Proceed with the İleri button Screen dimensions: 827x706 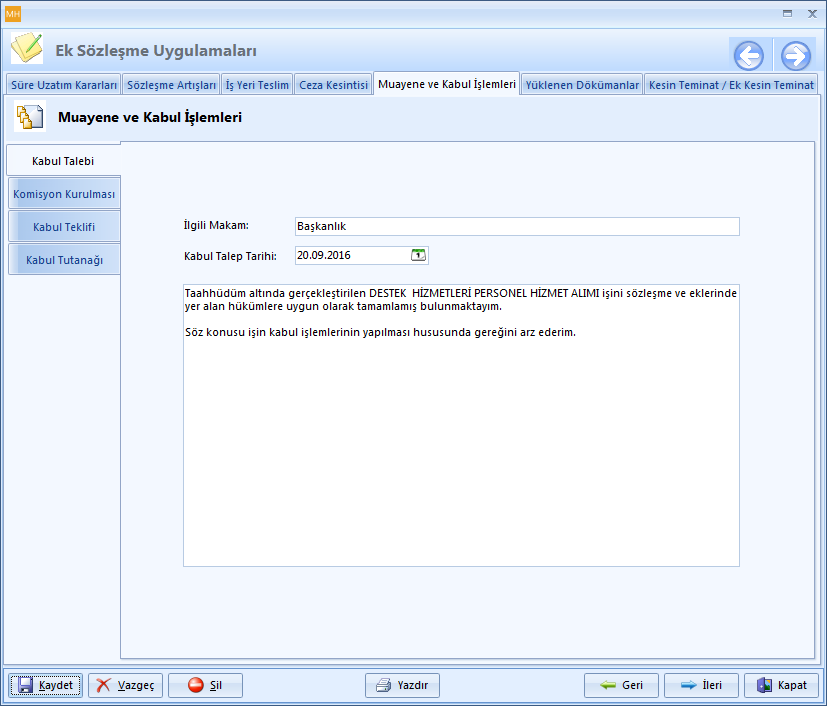pos(701,685)
